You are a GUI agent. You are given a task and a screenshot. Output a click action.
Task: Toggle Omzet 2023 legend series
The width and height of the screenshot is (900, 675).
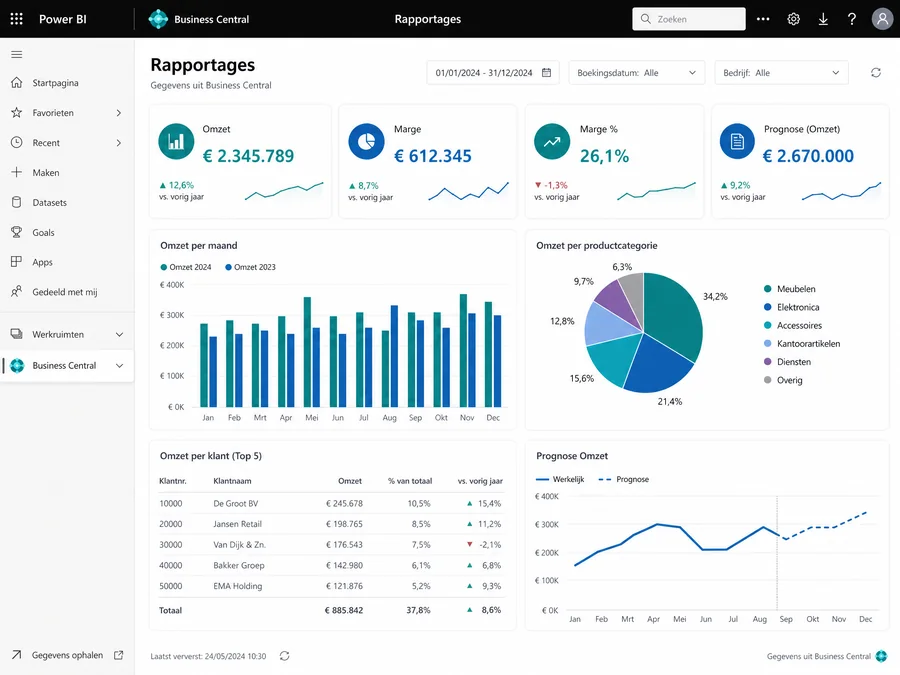point(250,267)
